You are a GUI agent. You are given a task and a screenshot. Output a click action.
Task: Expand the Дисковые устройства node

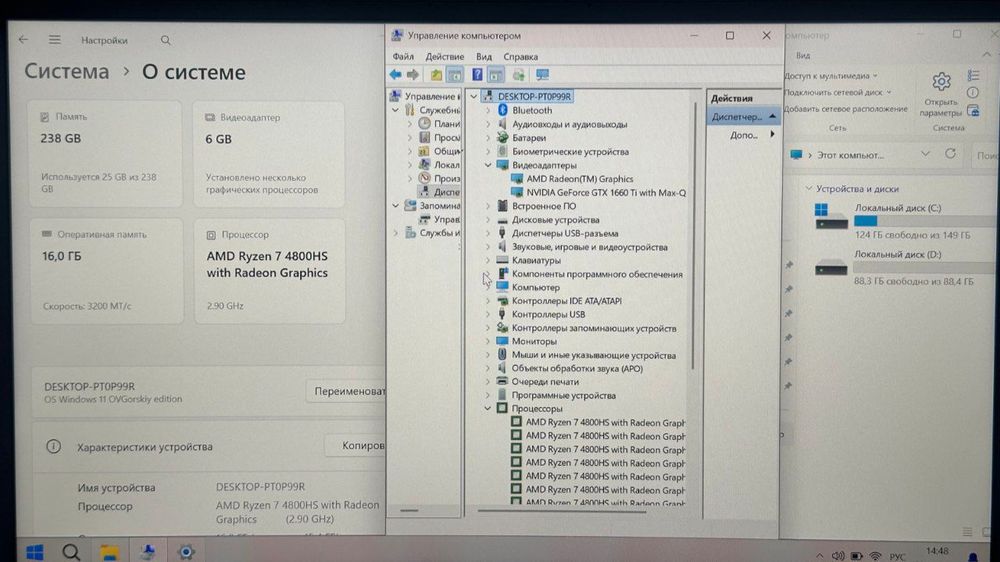pos(488,219)
